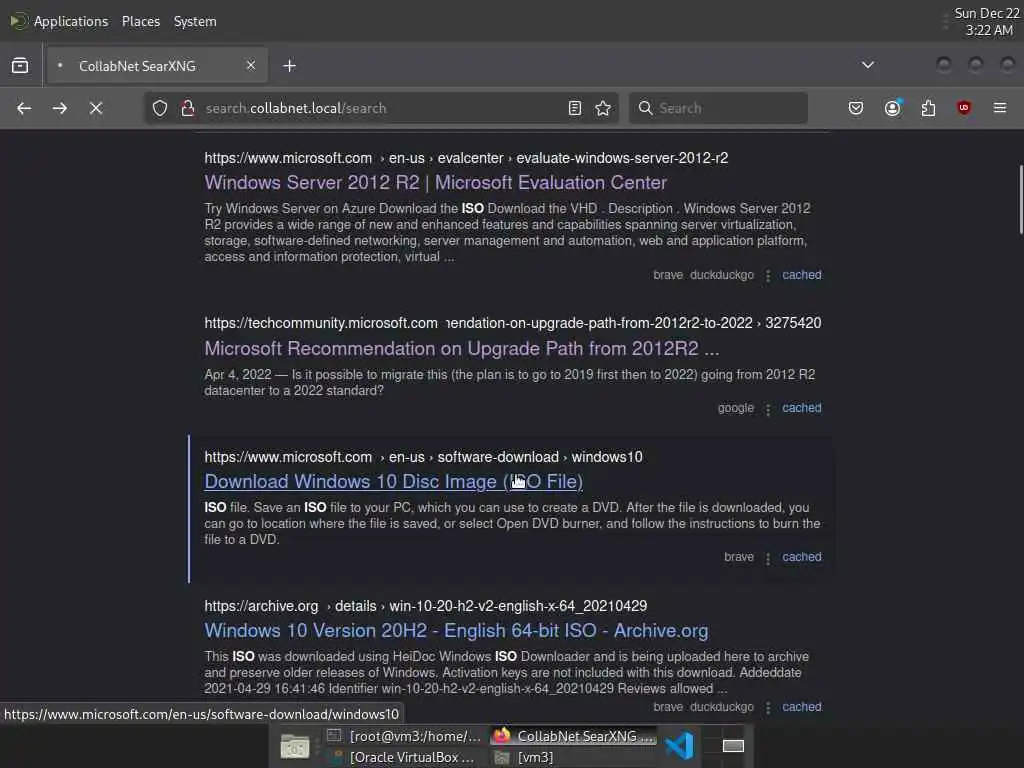Click the microsoft.com evalcenter URL text
1024x768 pixels.
click(466, 159)
